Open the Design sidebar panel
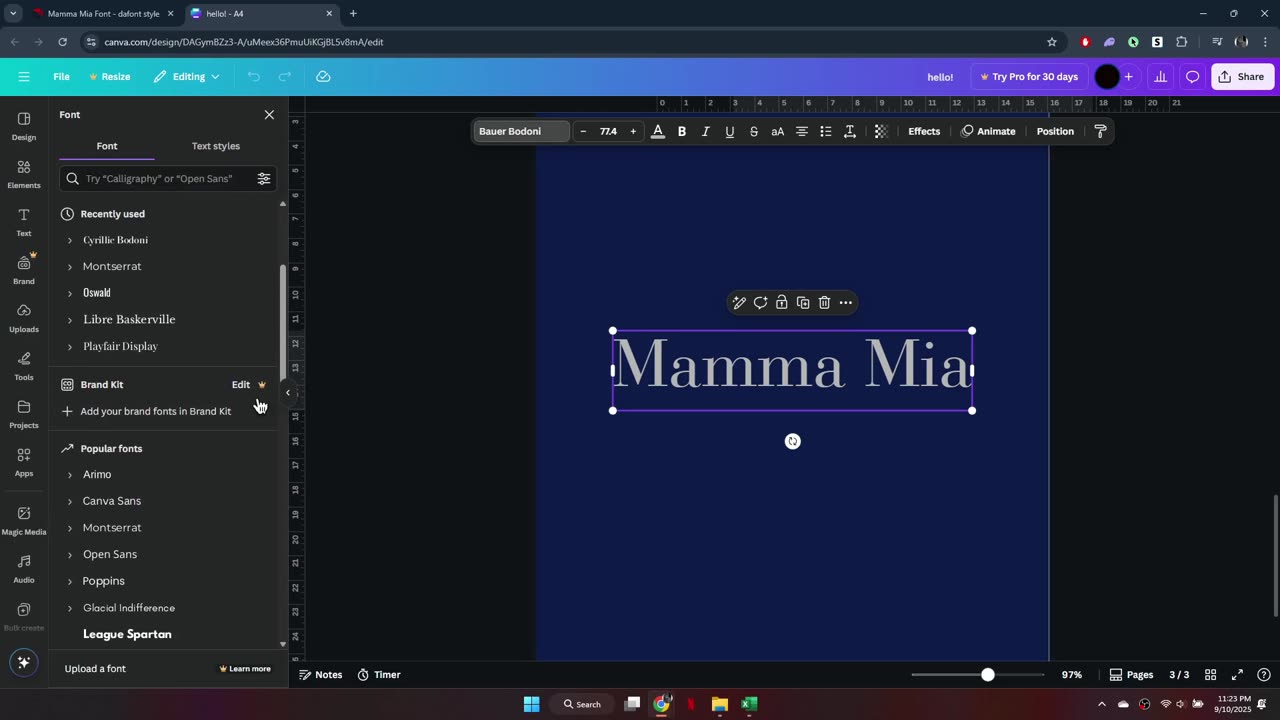Screen dimensions: 1280x720 coord(24,126)
